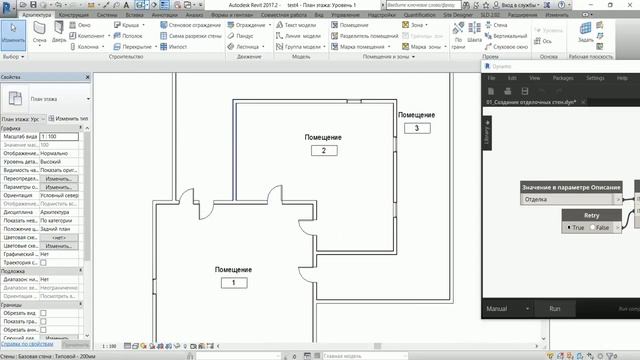640x360 pixels.
Task: Open the Component (Компонент) tool dropdown
Action: (109, 36)
